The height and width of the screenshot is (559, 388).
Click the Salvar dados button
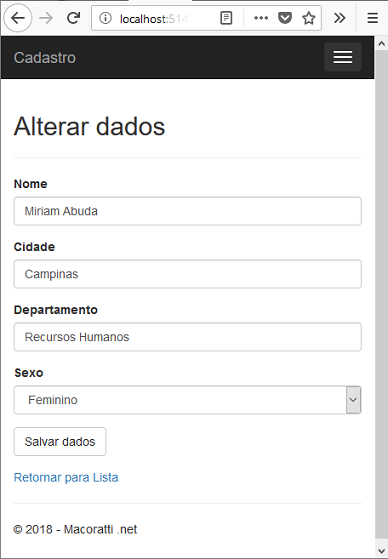(x=60, y=441)
